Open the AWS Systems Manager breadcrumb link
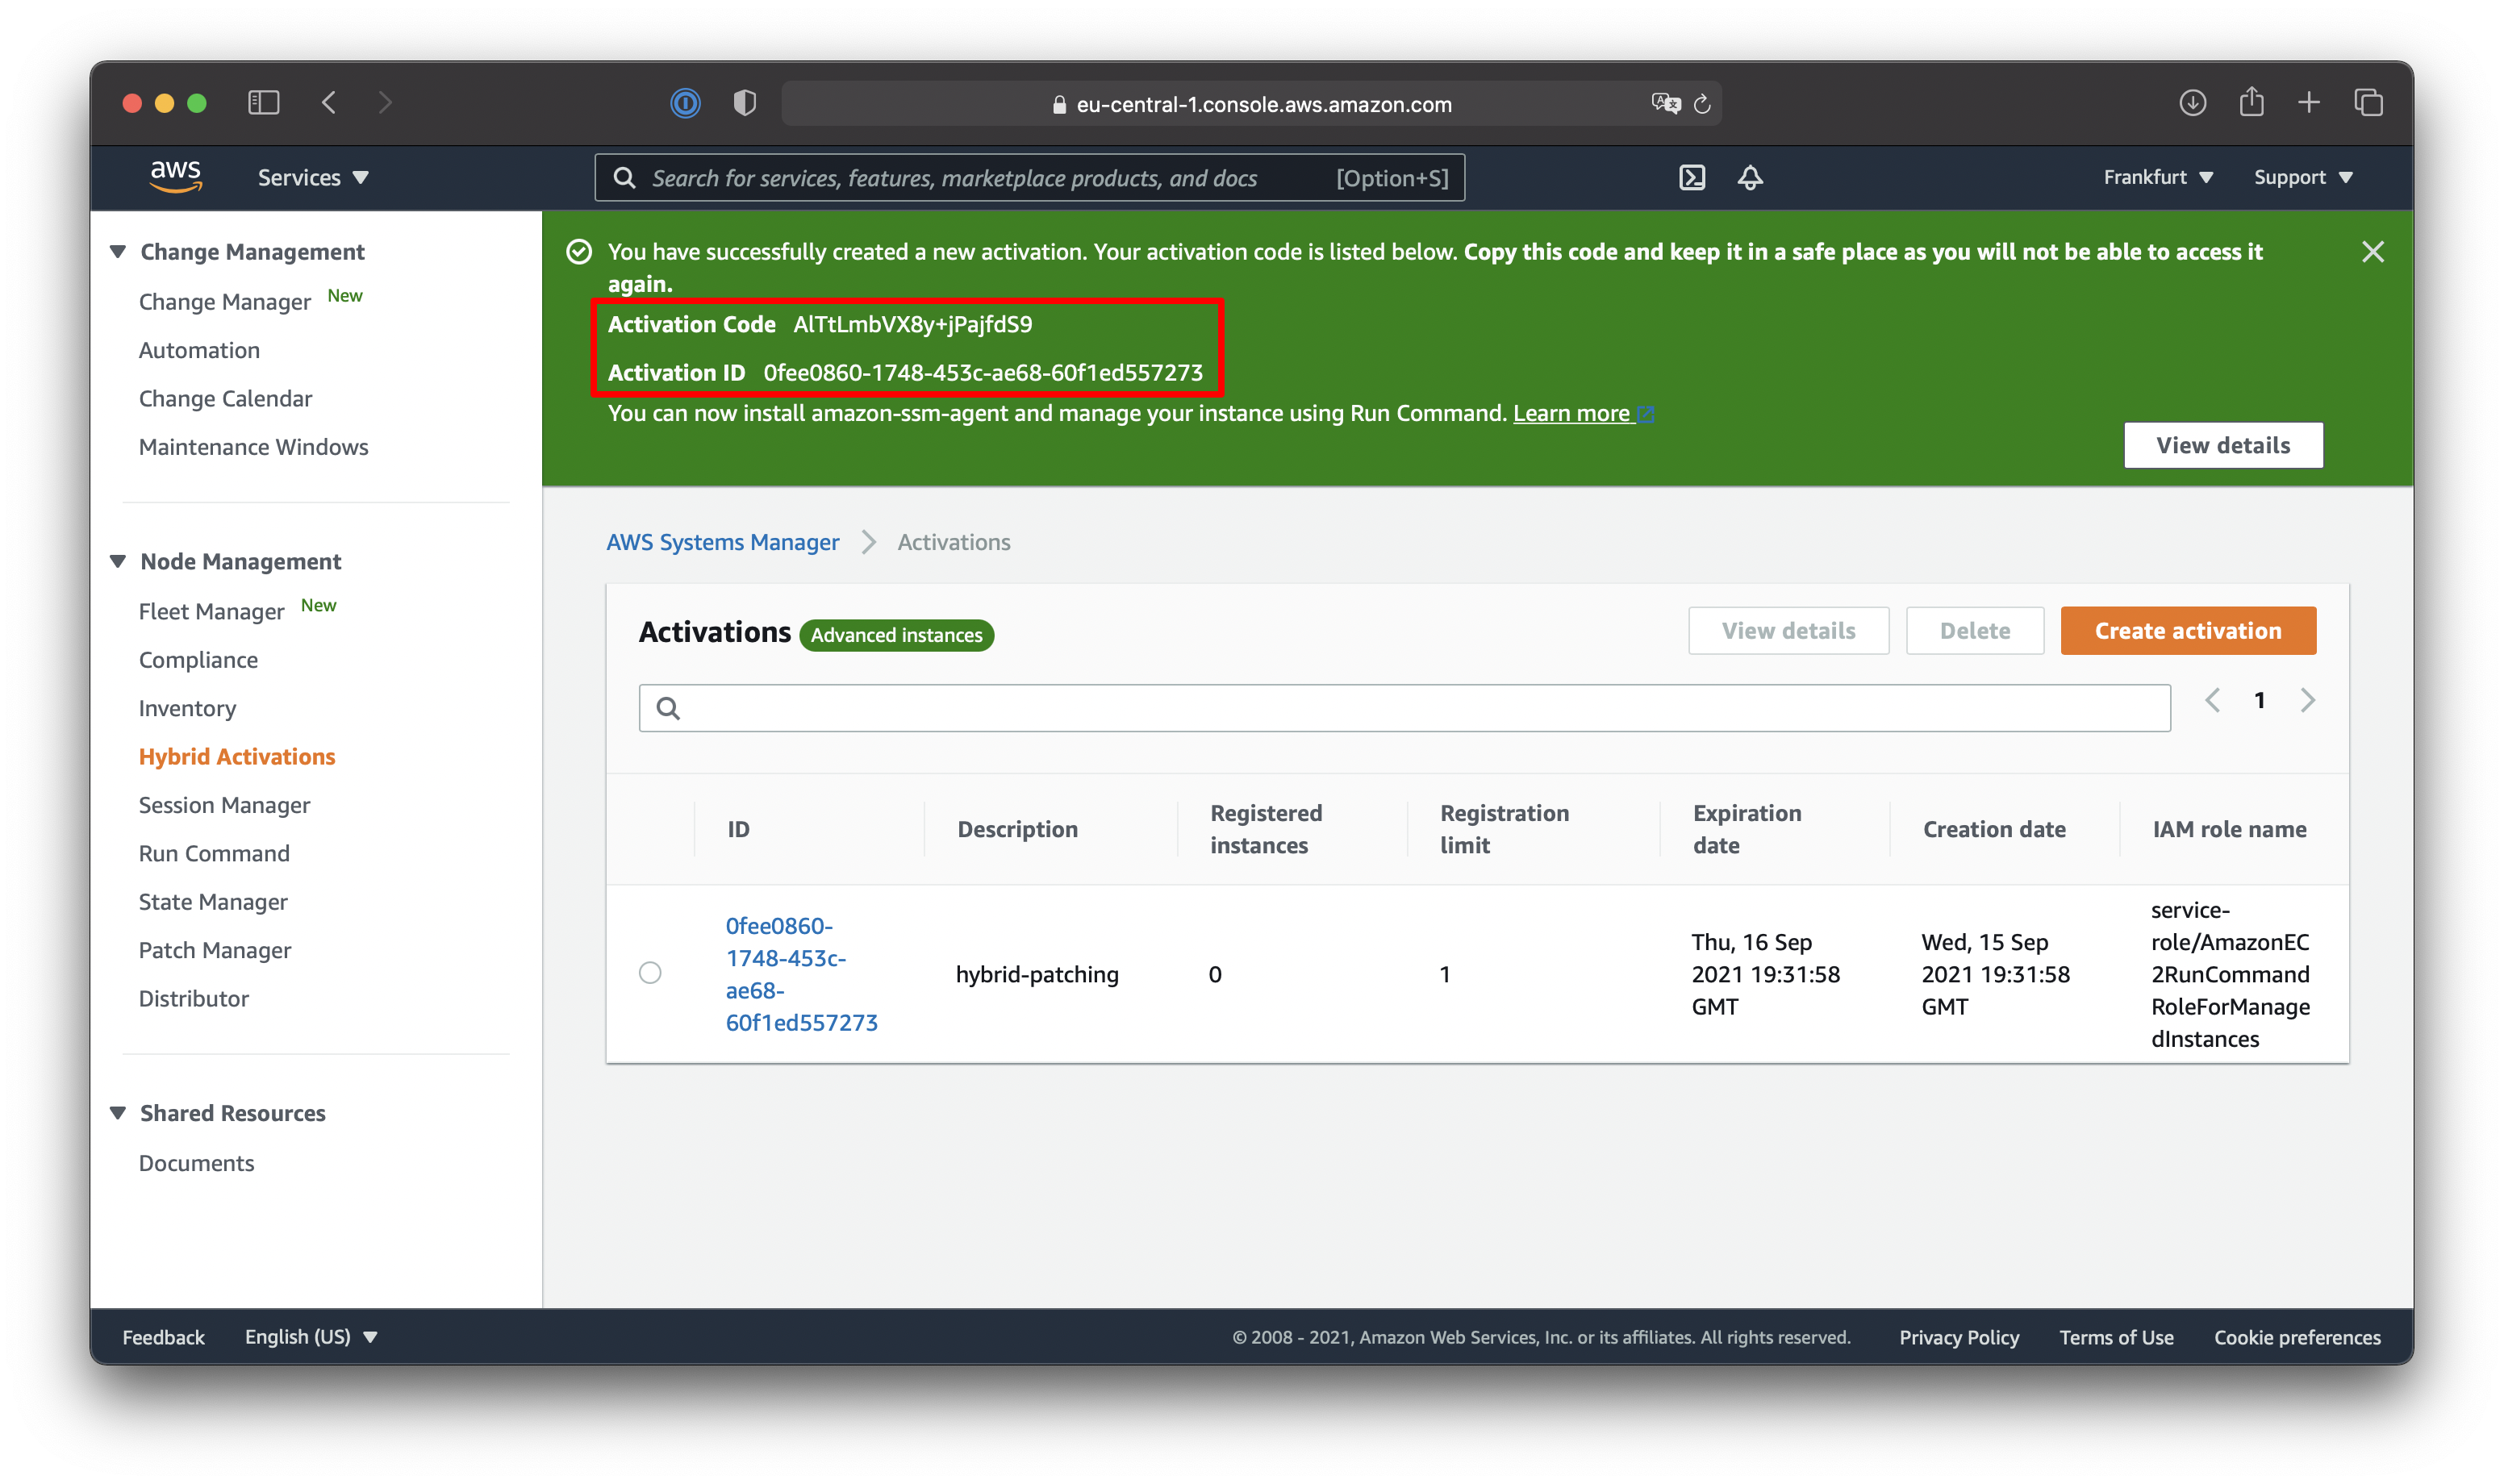Image resolution: width=2504 pixels, height=1484 pixels. [x=722, y=542]
